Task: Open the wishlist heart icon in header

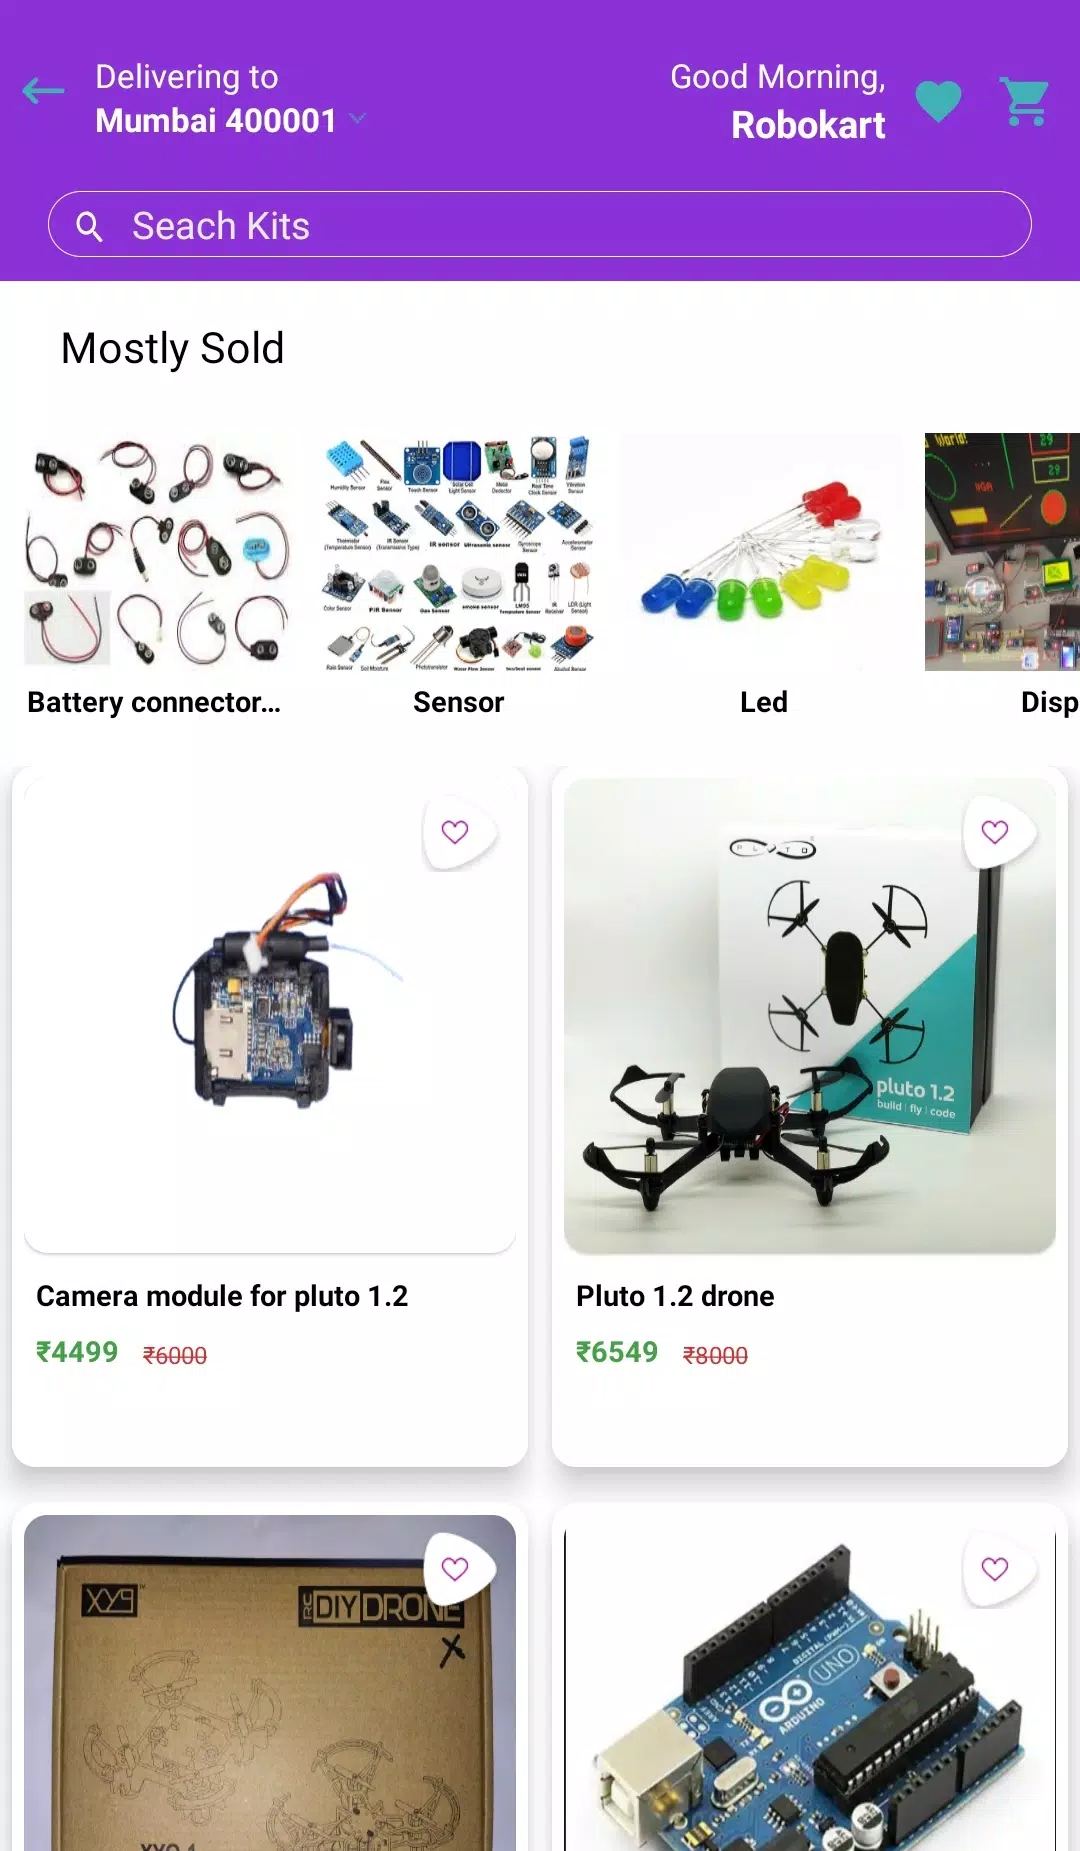Action: 938,101
